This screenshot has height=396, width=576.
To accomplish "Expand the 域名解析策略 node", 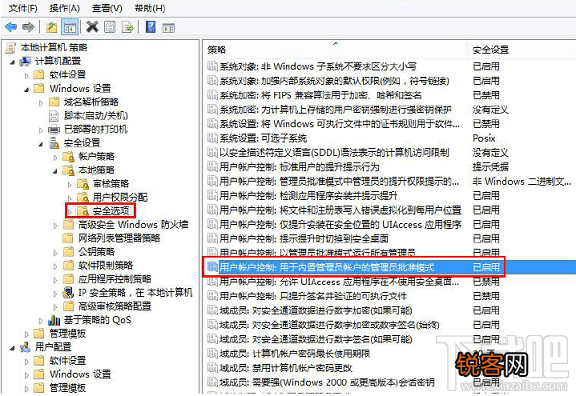I will tap(41, 103).
